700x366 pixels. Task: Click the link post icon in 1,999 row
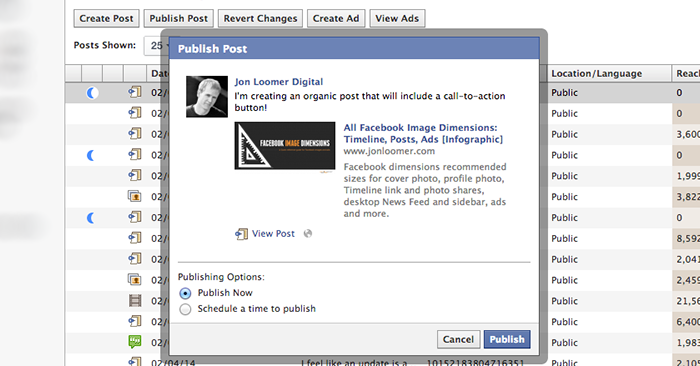pos(135,175)
